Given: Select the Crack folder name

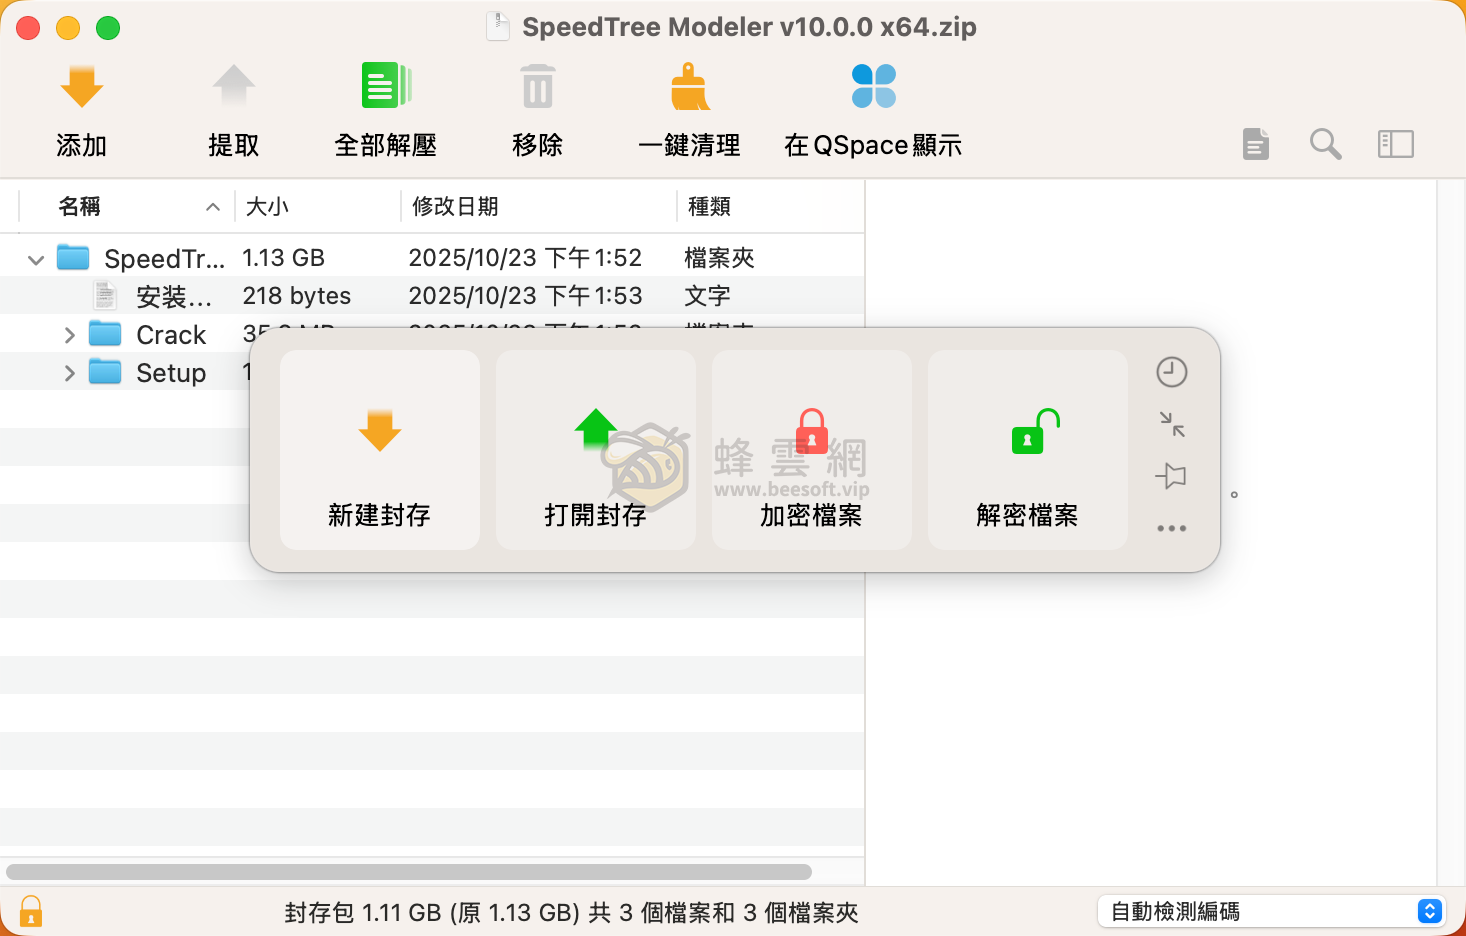Looking at the screenshot, I should click(x=171, y=335).
